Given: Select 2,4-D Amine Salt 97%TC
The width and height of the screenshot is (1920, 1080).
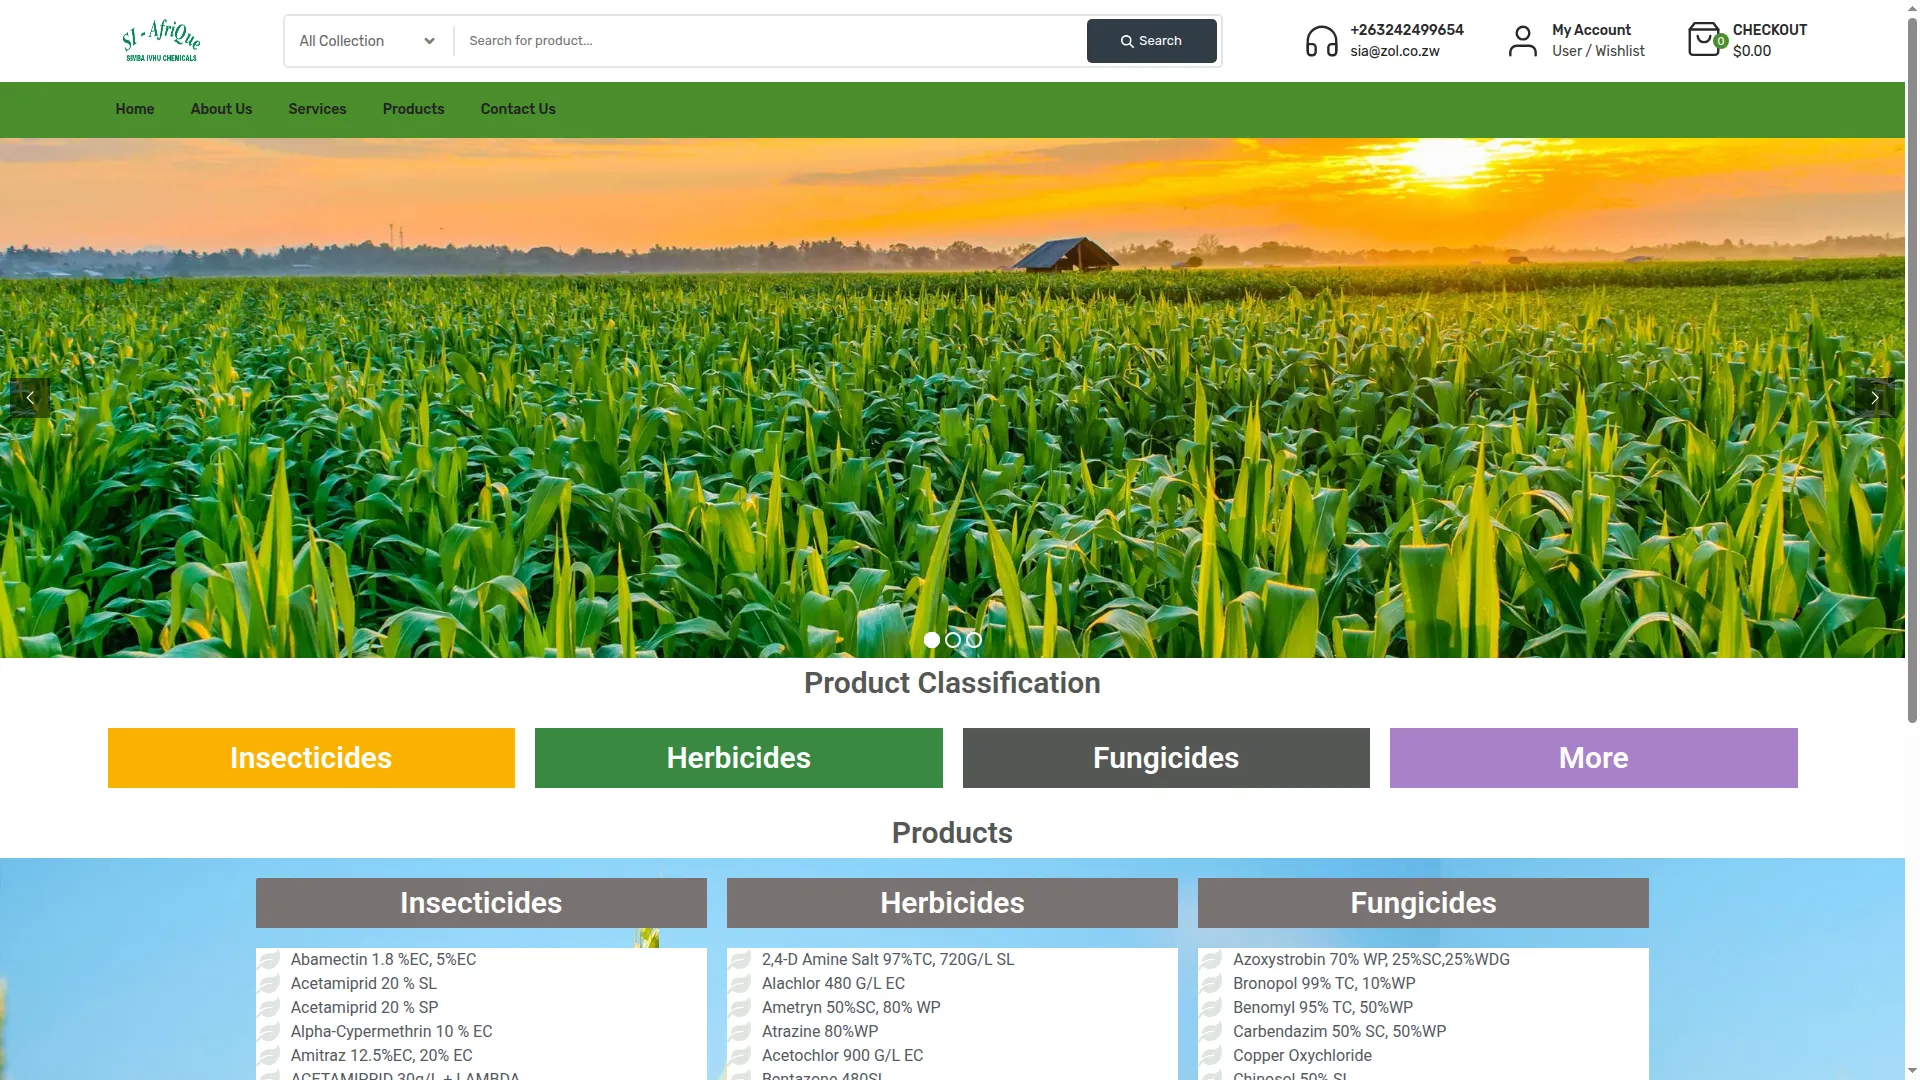Looking at the screenshot, I should (x=888, y=960).
